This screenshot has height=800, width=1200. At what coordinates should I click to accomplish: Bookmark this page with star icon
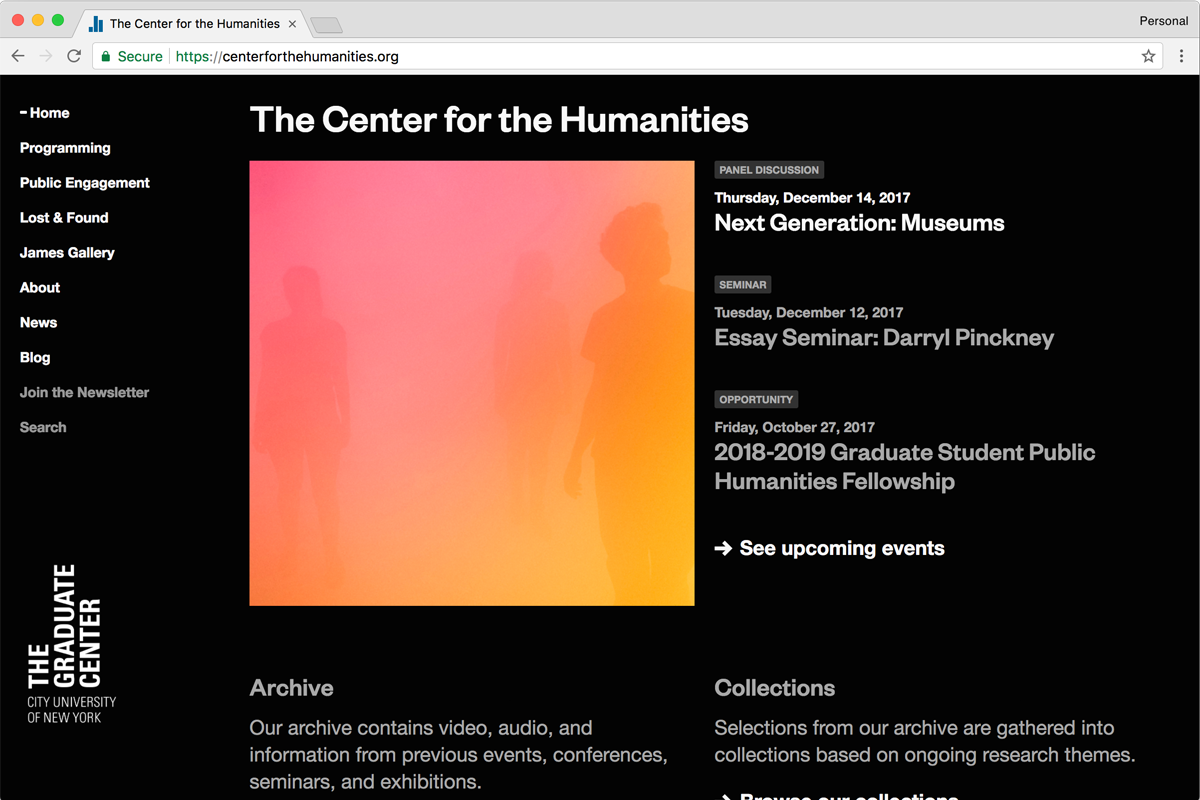click(1148, 56)
